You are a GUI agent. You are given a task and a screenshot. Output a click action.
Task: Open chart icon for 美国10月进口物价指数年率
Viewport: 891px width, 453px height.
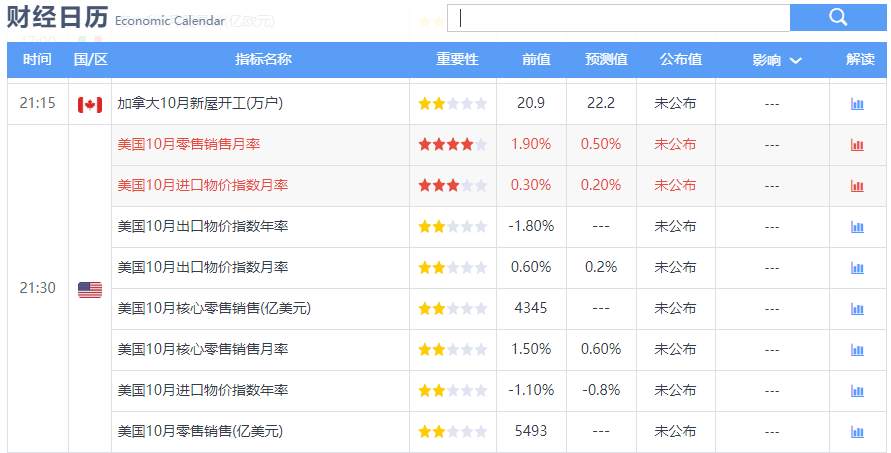click(x=857, y=390)
